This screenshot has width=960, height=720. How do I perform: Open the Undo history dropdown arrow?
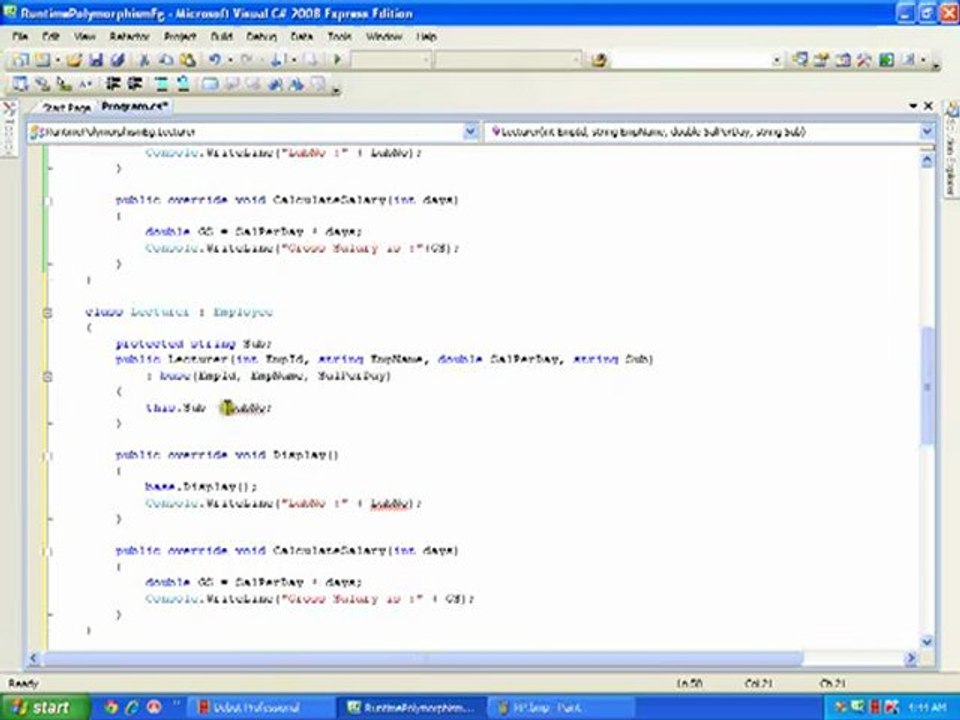pos(230,60)
